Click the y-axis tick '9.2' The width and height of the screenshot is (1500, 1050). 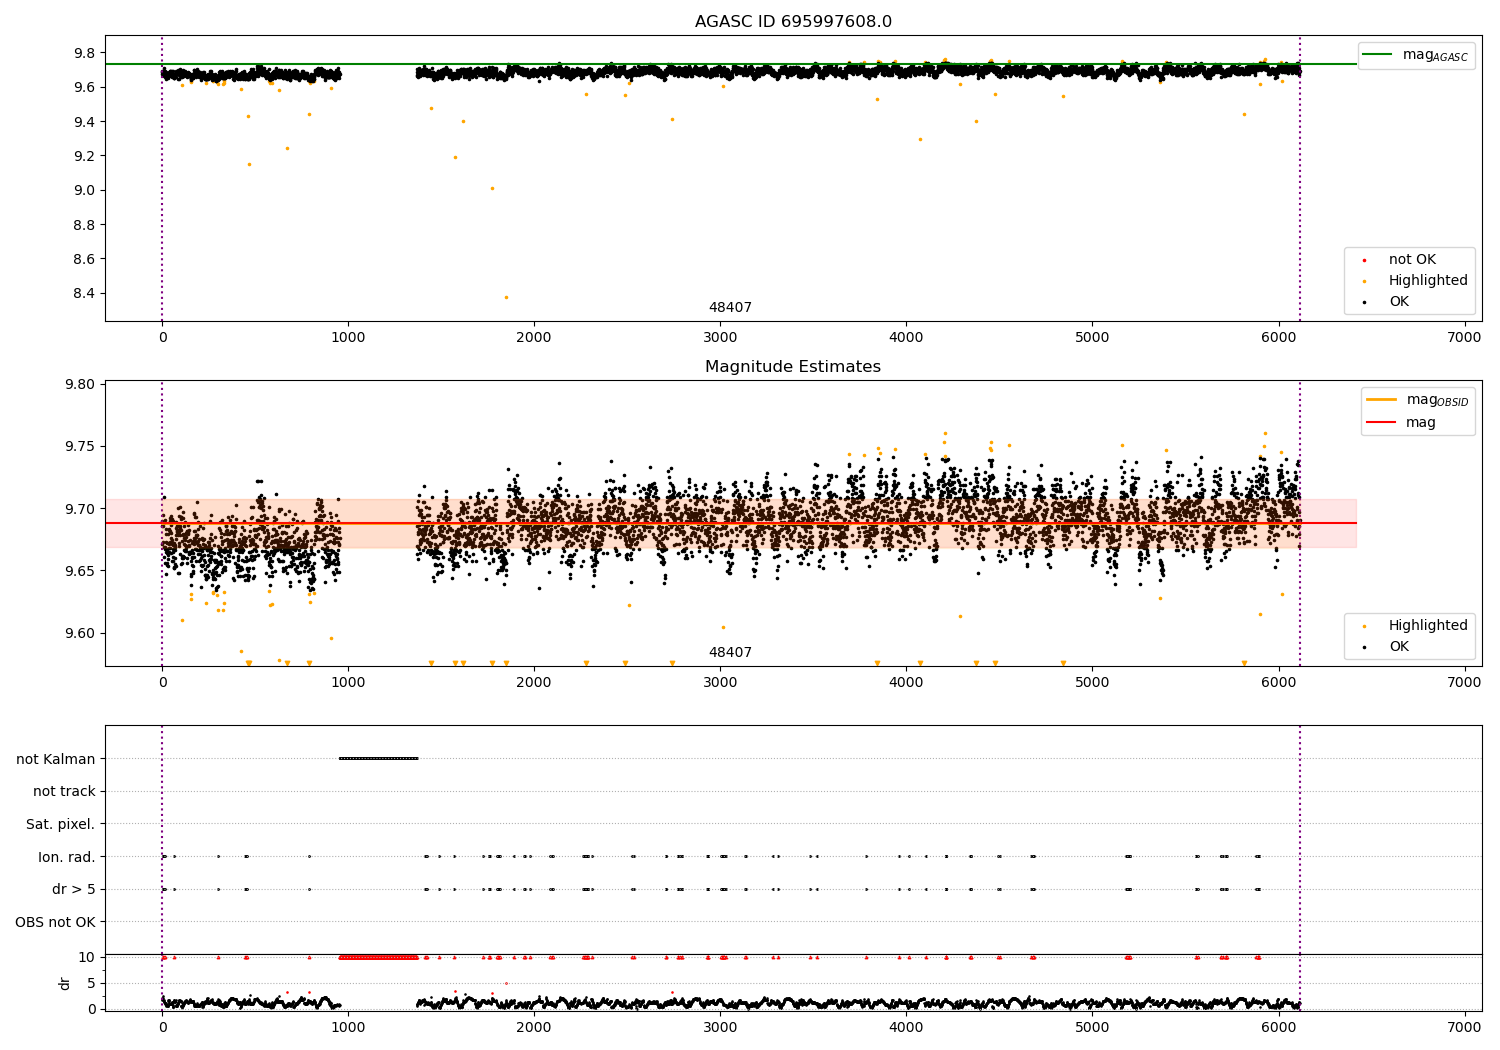(x=84, y=156)
